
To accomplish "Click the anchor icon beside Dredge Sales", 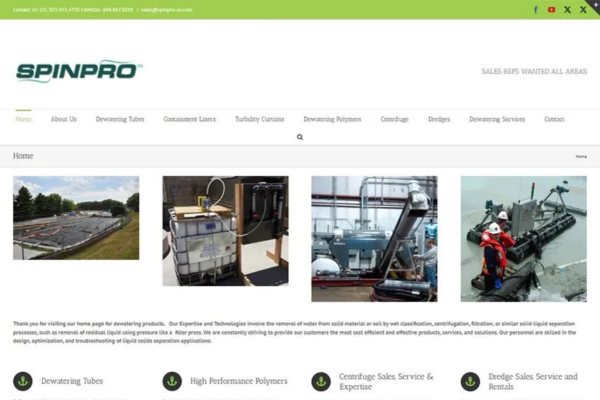I will coord(470,381).
